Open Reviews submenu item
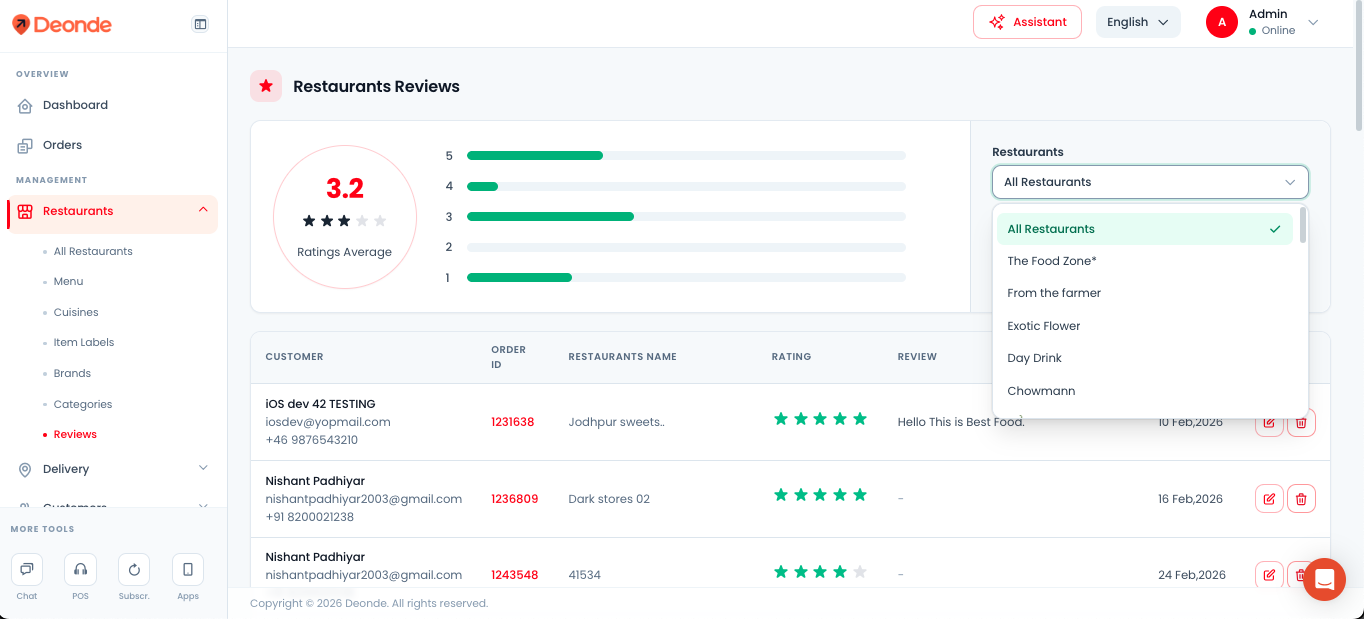 point(75,434)
